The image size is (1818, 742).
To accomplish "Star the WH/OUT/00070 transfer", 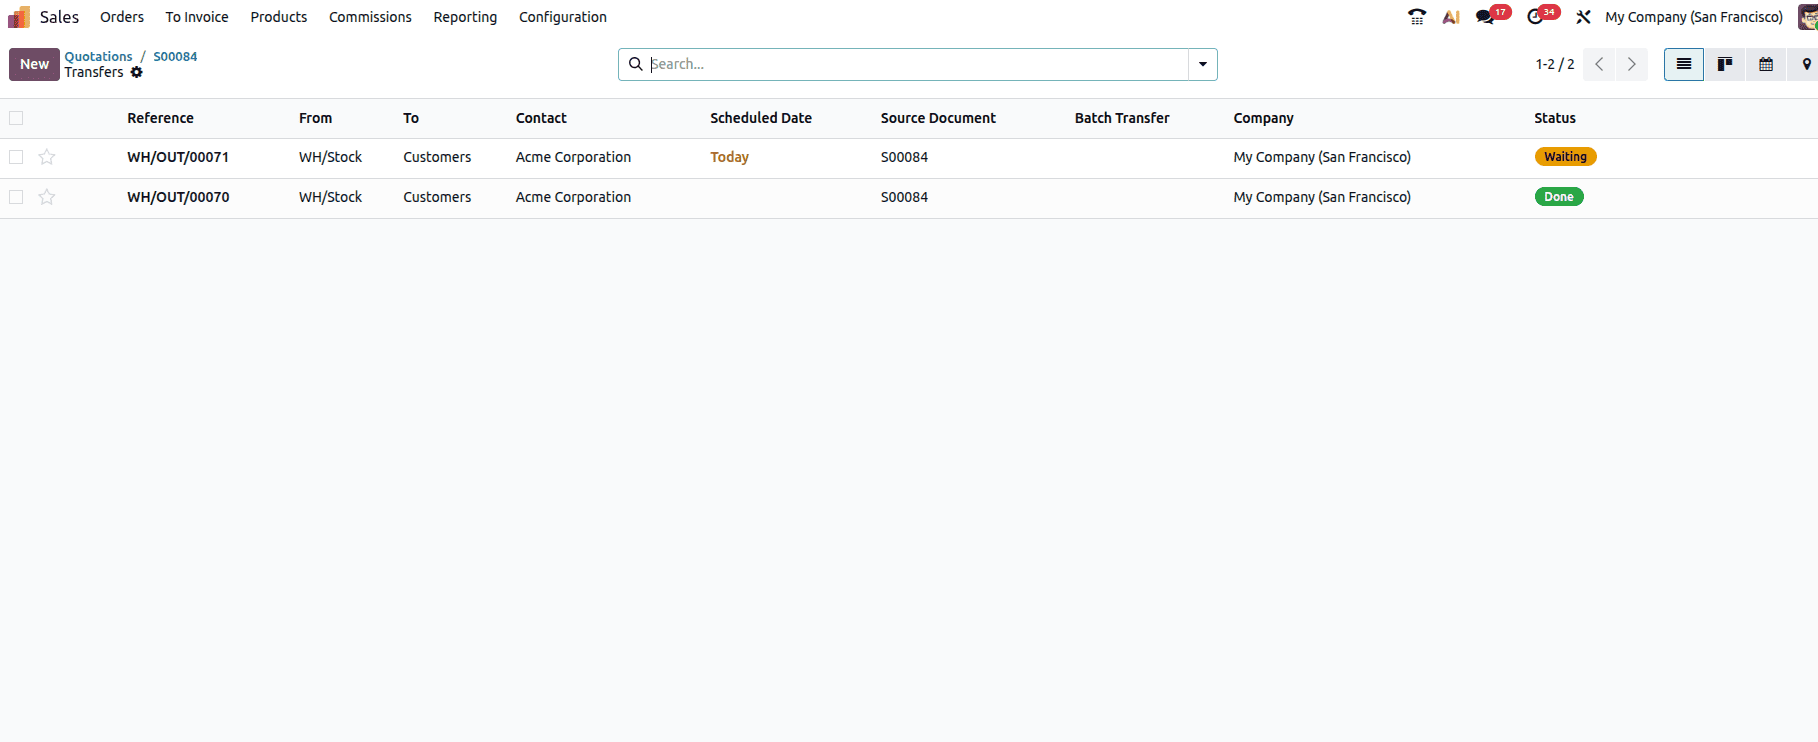I will pos(47,197).
